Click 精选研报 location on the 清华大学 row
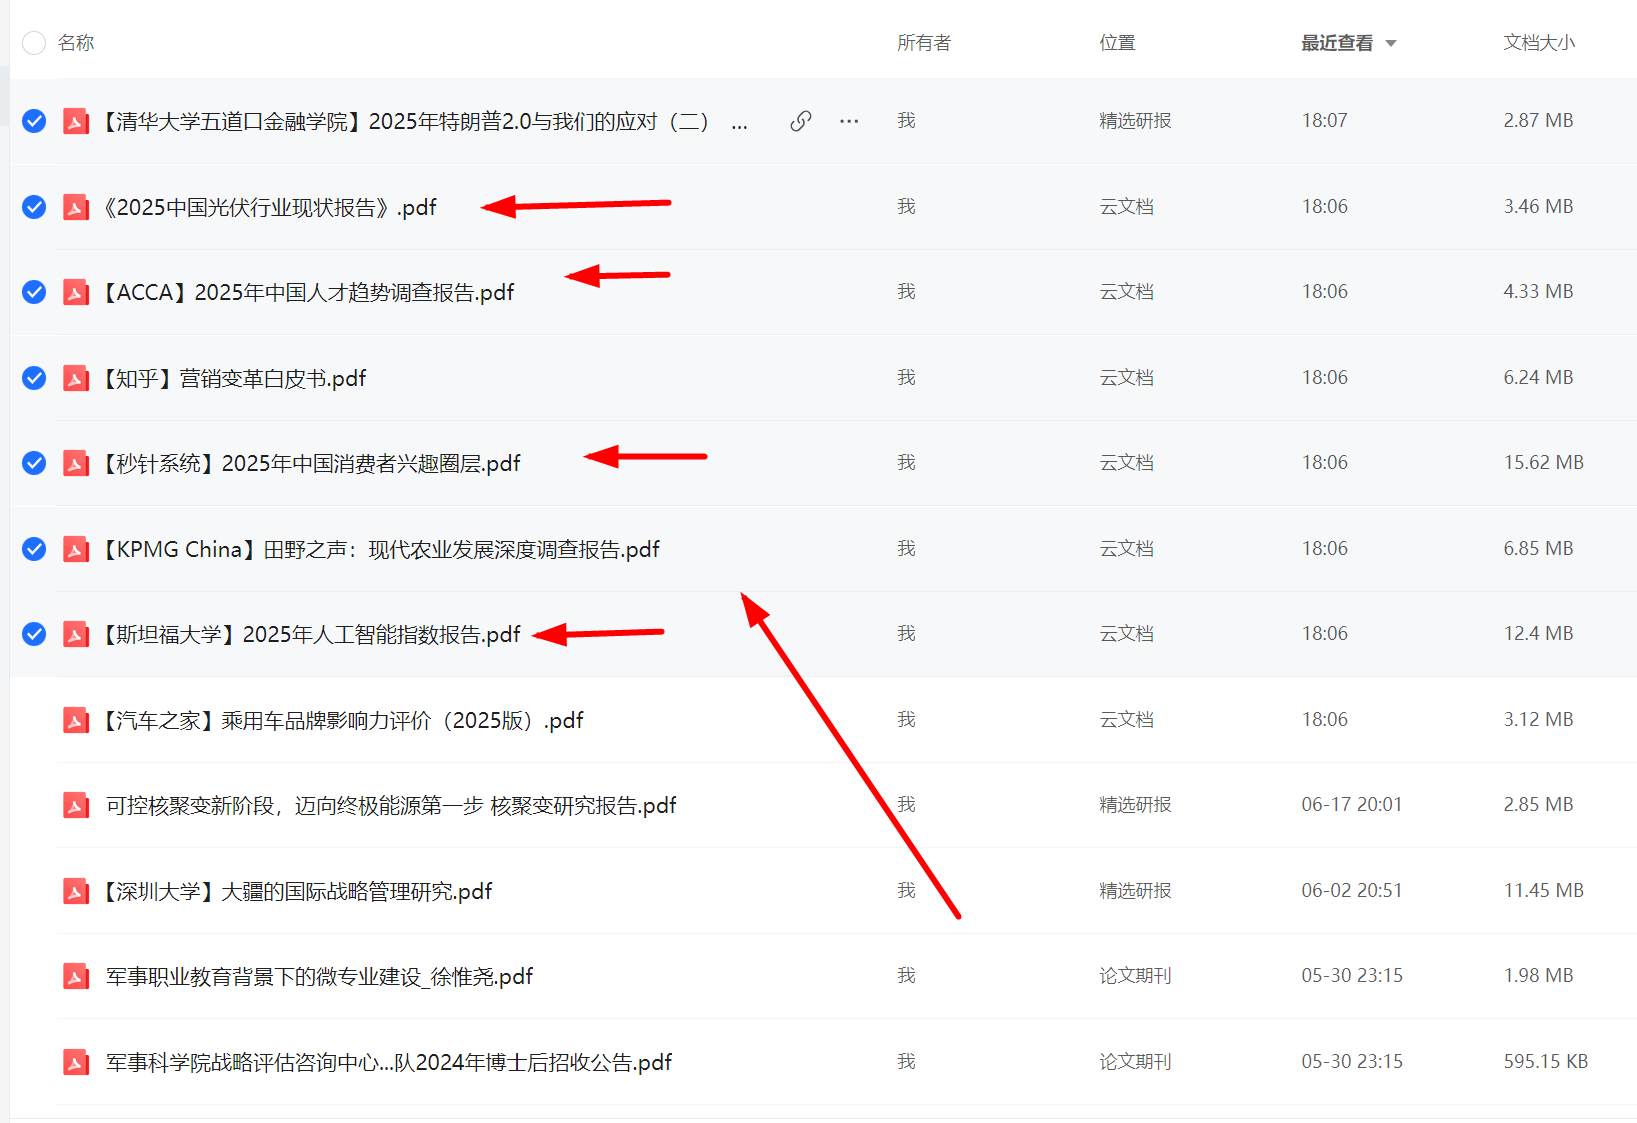 click(x=1135, y=121)
